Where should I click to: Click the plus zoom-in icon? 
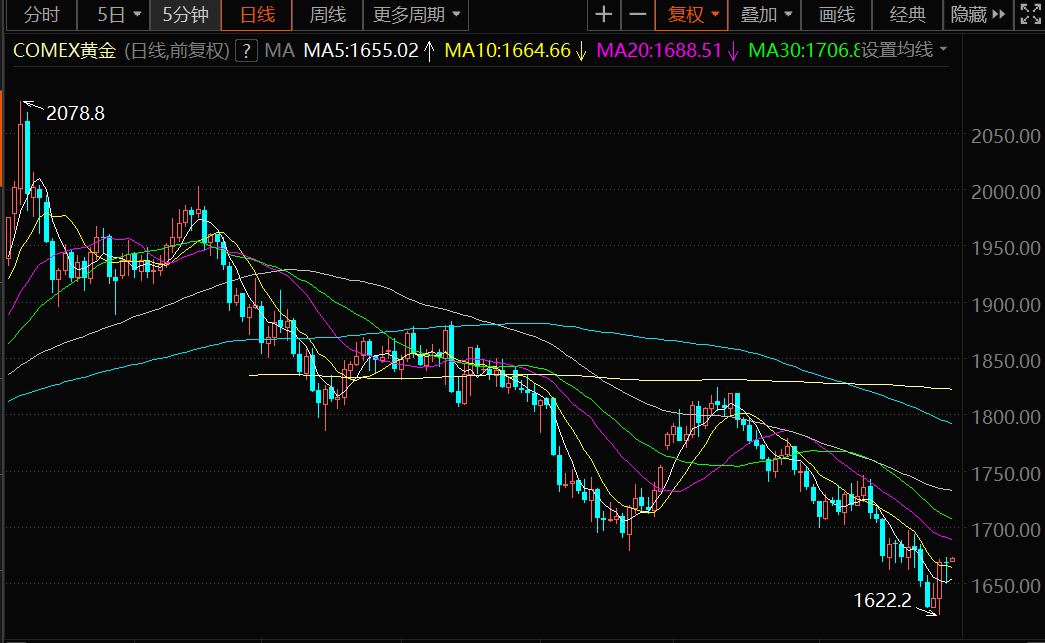coord(603,15)
